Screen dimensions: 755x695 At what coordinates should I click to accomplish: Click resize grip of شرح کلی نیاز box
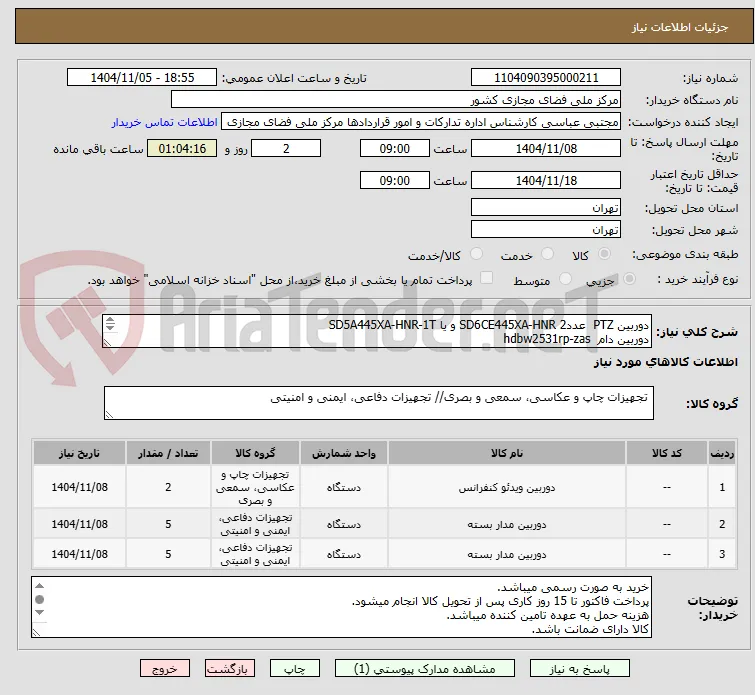click(x=107, y=342)
